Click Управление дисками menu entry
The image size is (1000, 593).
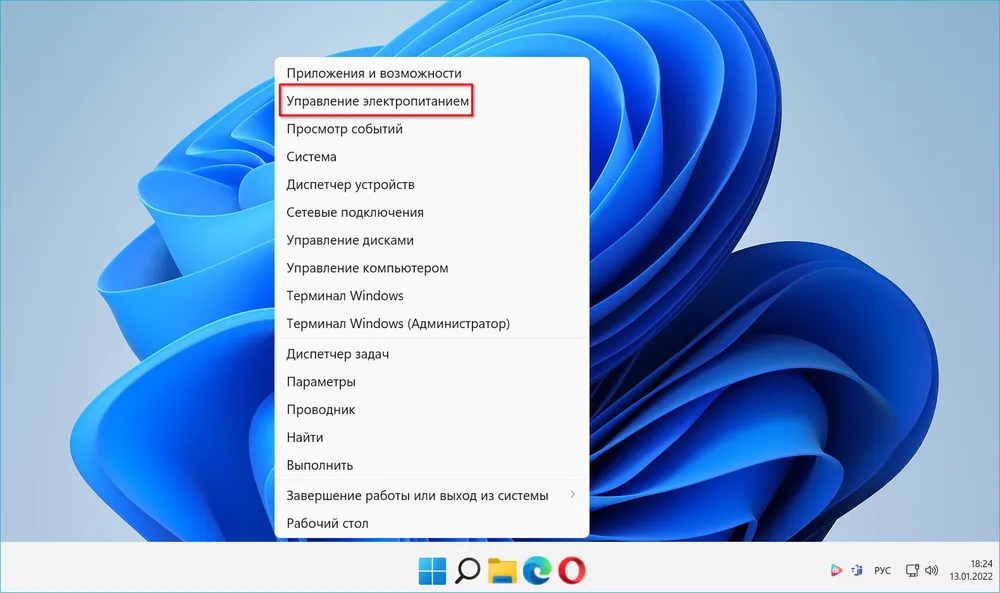349,240
